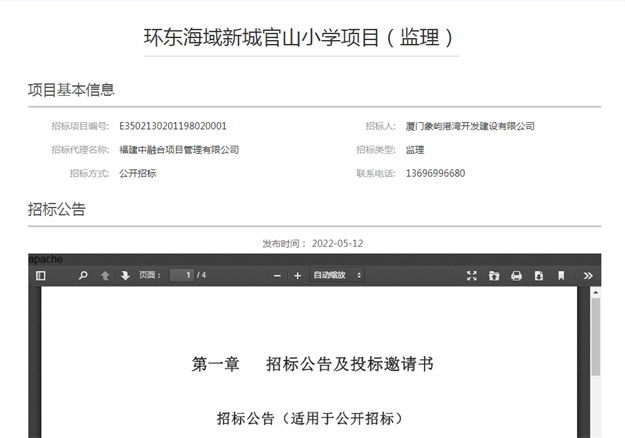Image resolution: width=625 pixels, height=438 pixels.
Task: Click the 项目基本信息 section heading
Action: 71,90
